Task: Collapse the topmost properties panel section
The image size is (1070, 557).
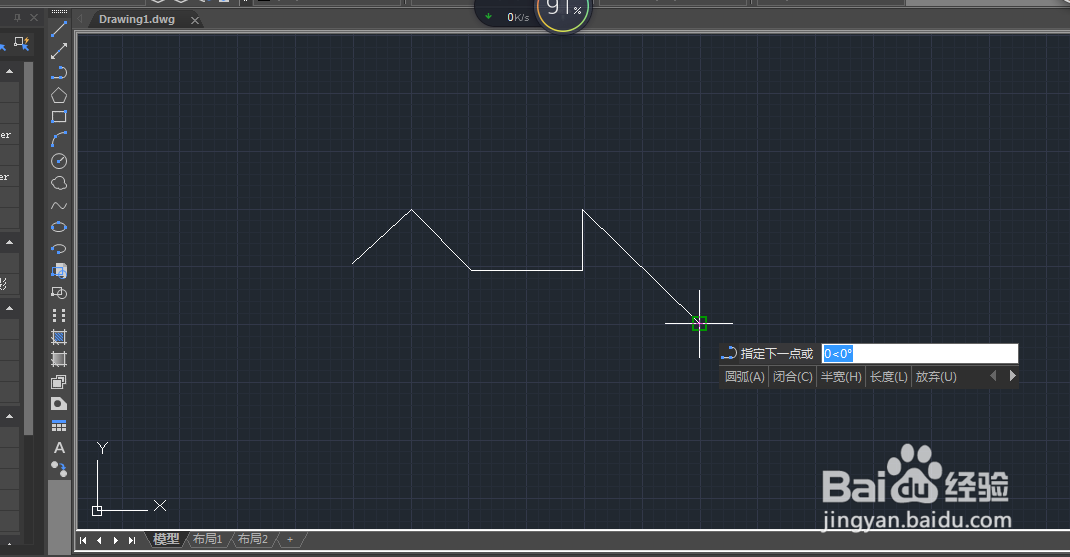Action: click(10, 71)
